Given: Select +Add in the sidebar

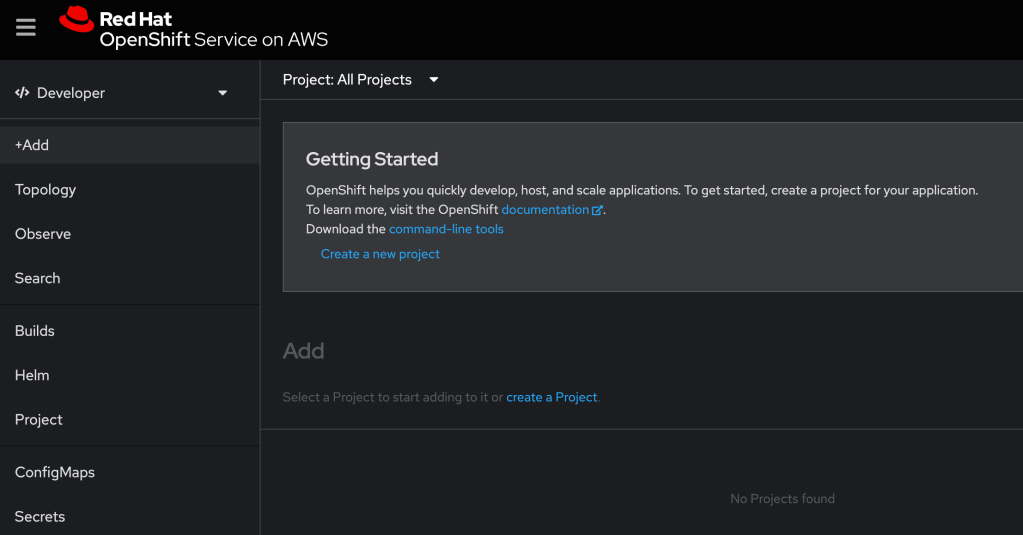Looking at the screenshot, I should coord(32,145).
